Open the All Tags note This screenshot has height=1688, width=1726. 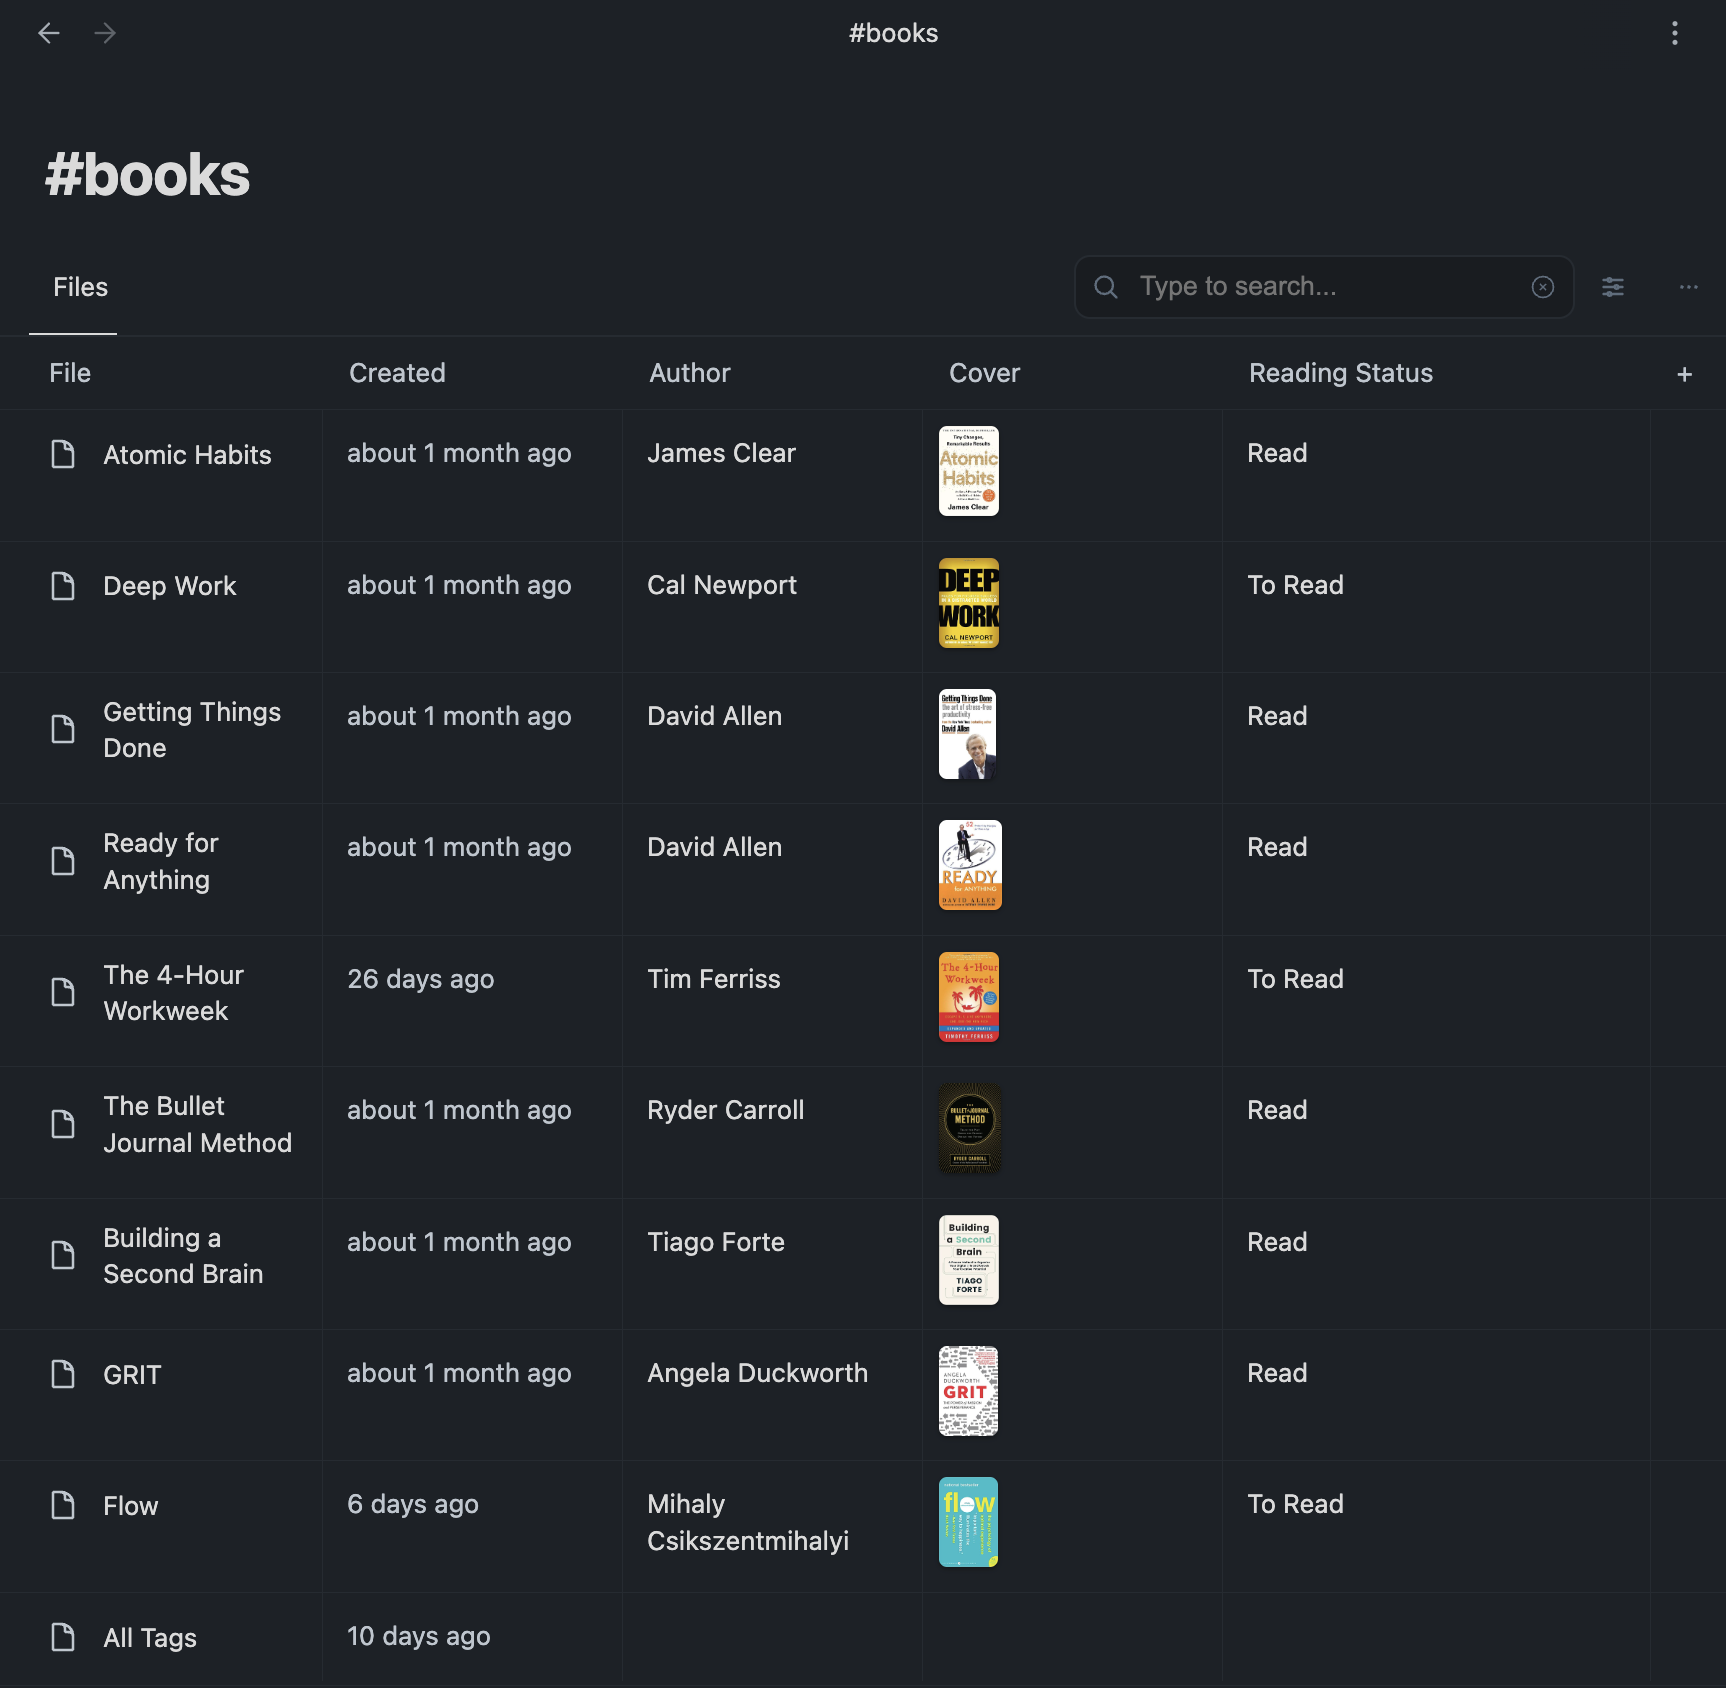[150, 1638]
